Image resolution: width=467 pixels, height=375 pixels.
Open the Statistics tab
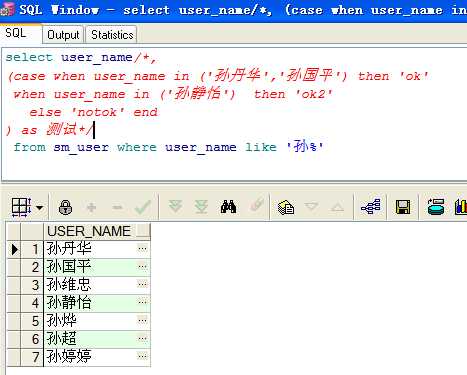(x=112, y=35)
